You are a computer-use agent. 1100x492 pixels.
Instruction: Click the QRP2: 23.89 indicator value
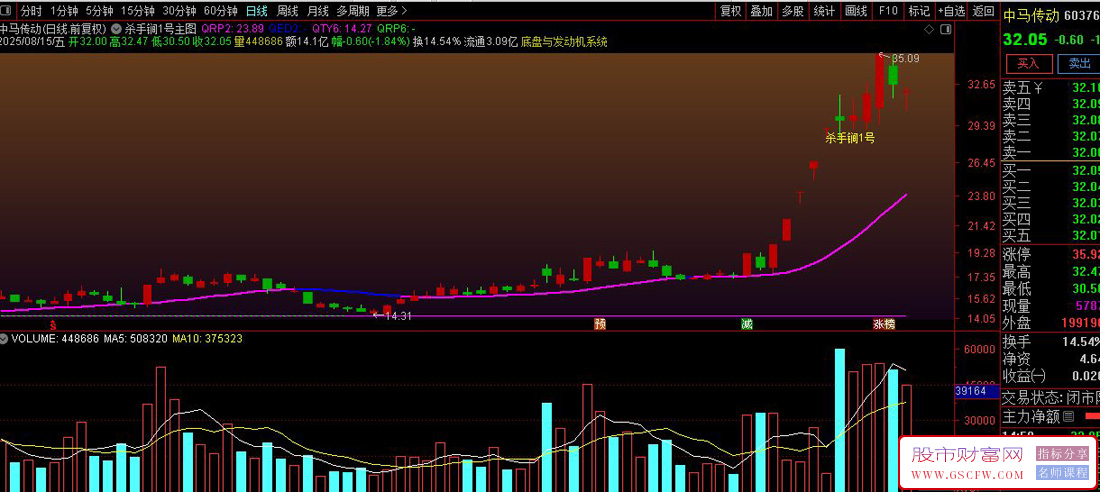(232, 29)
